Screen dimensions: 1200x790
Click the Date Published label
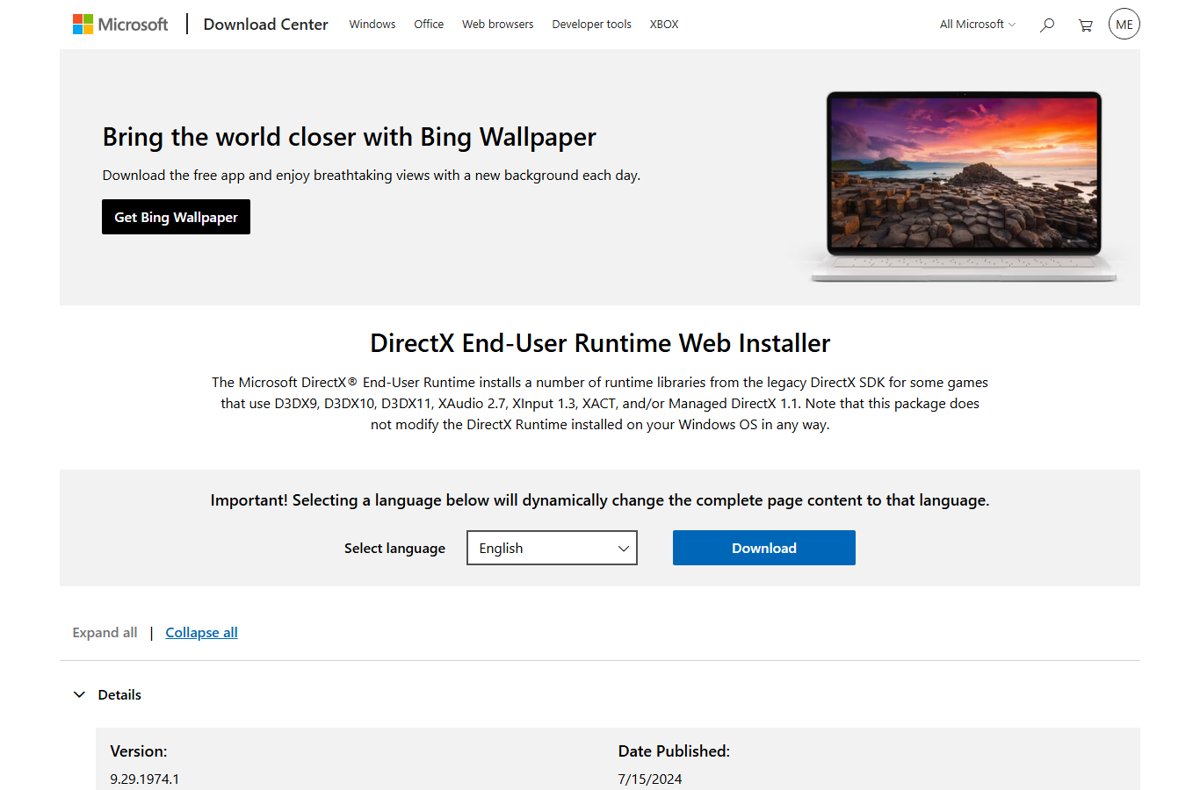[674, 751]
